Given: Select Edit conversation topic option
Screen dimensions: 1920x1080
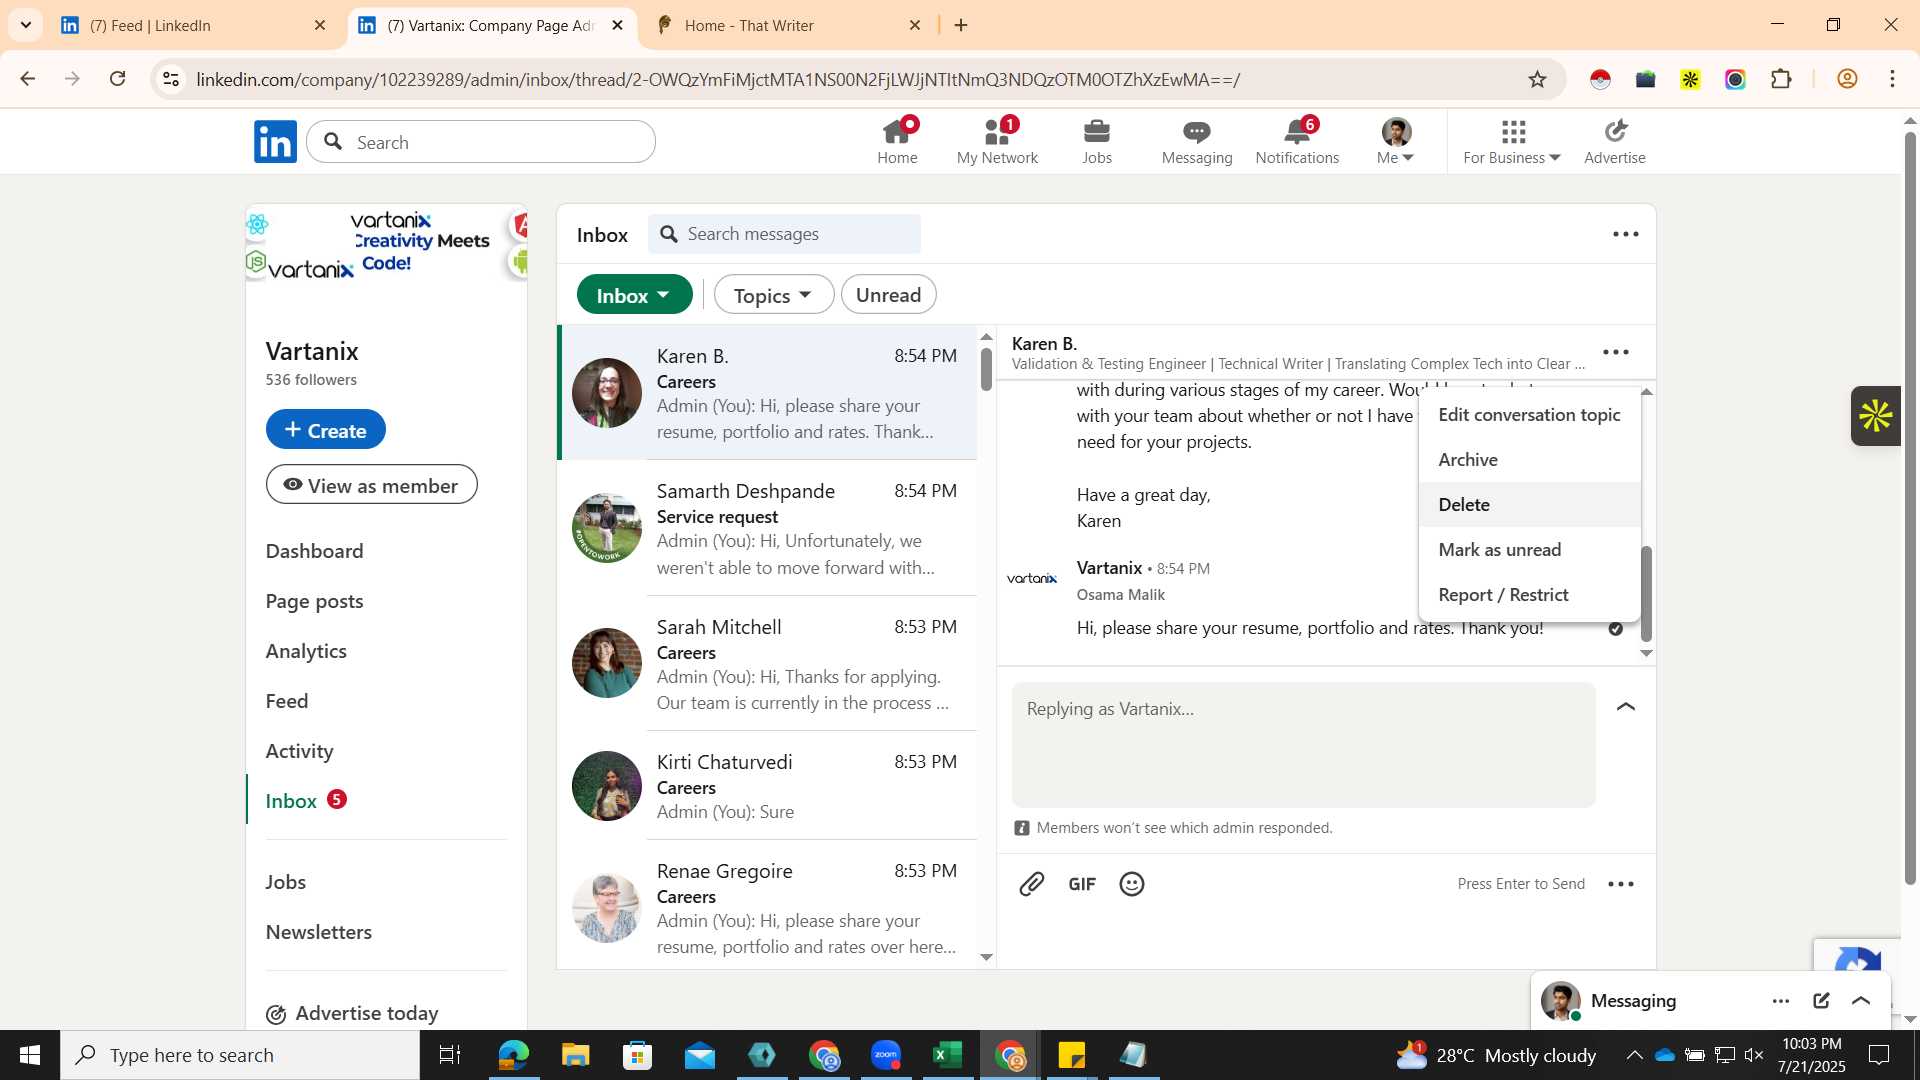Looking at the screenshot, I should click(x=1529, y=415).
